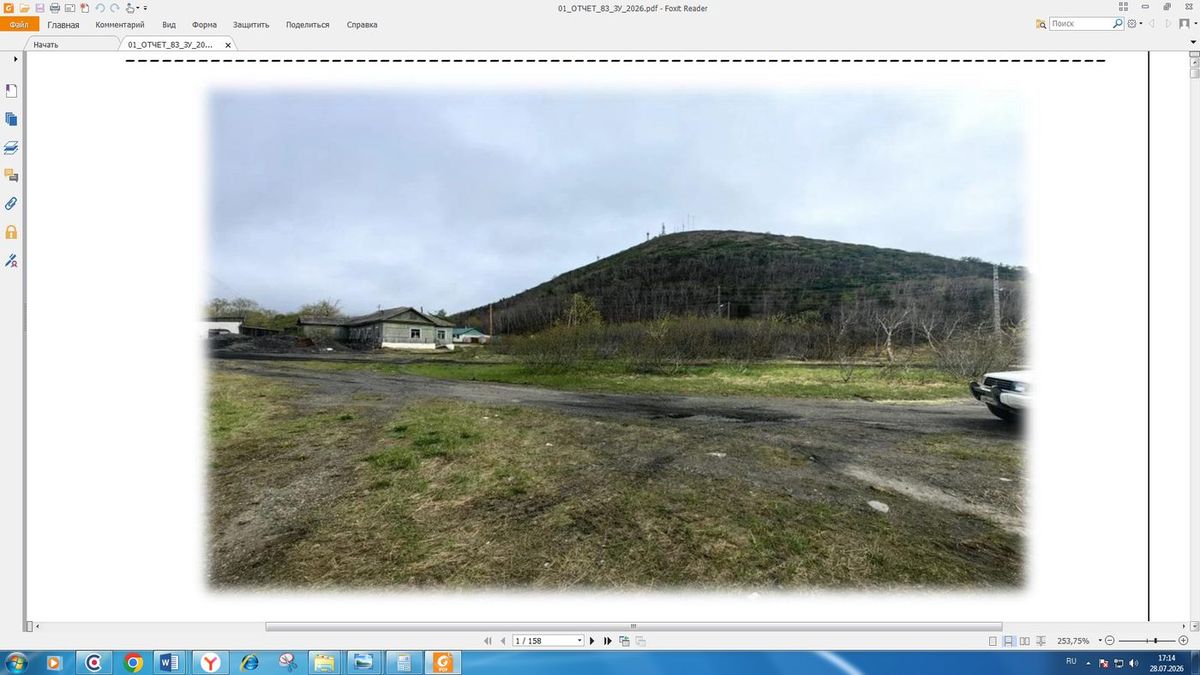This screenshot has width=1200, height=675.
Task: Open a file with the folder icon
Action: click(24, 7)
